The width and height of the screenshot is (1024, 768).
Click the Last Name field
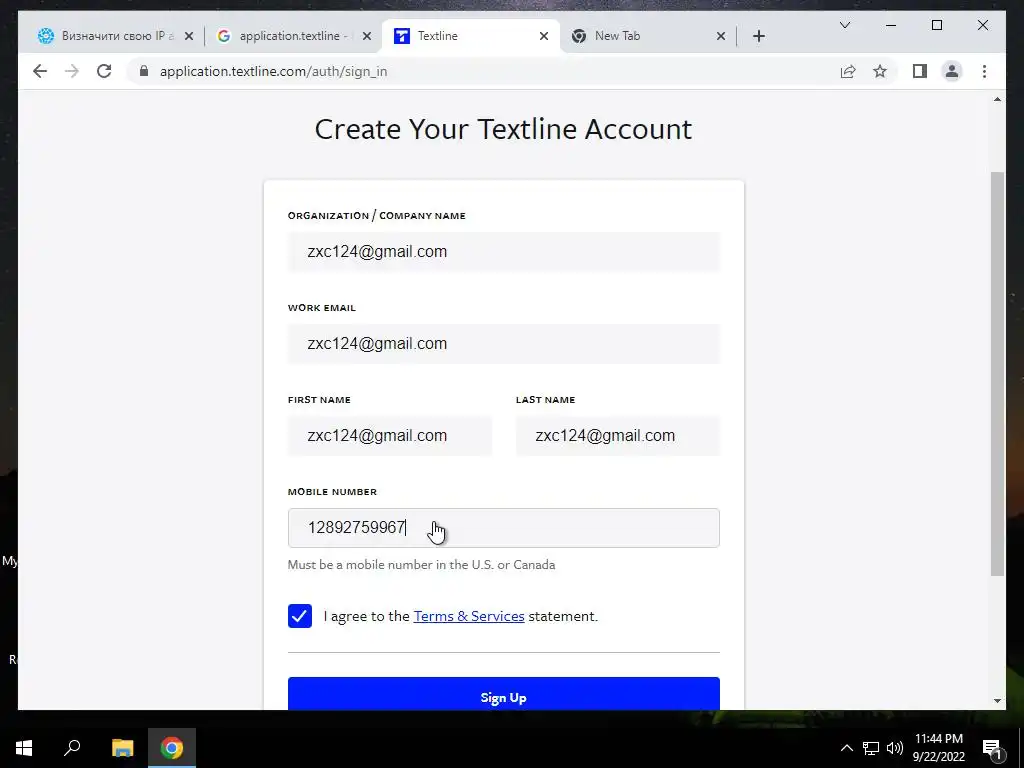618,436
